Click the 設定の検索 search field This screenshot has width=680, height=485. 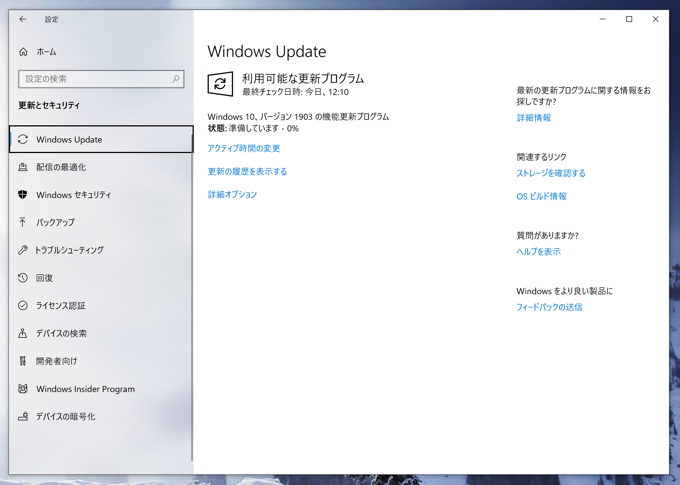101,79
